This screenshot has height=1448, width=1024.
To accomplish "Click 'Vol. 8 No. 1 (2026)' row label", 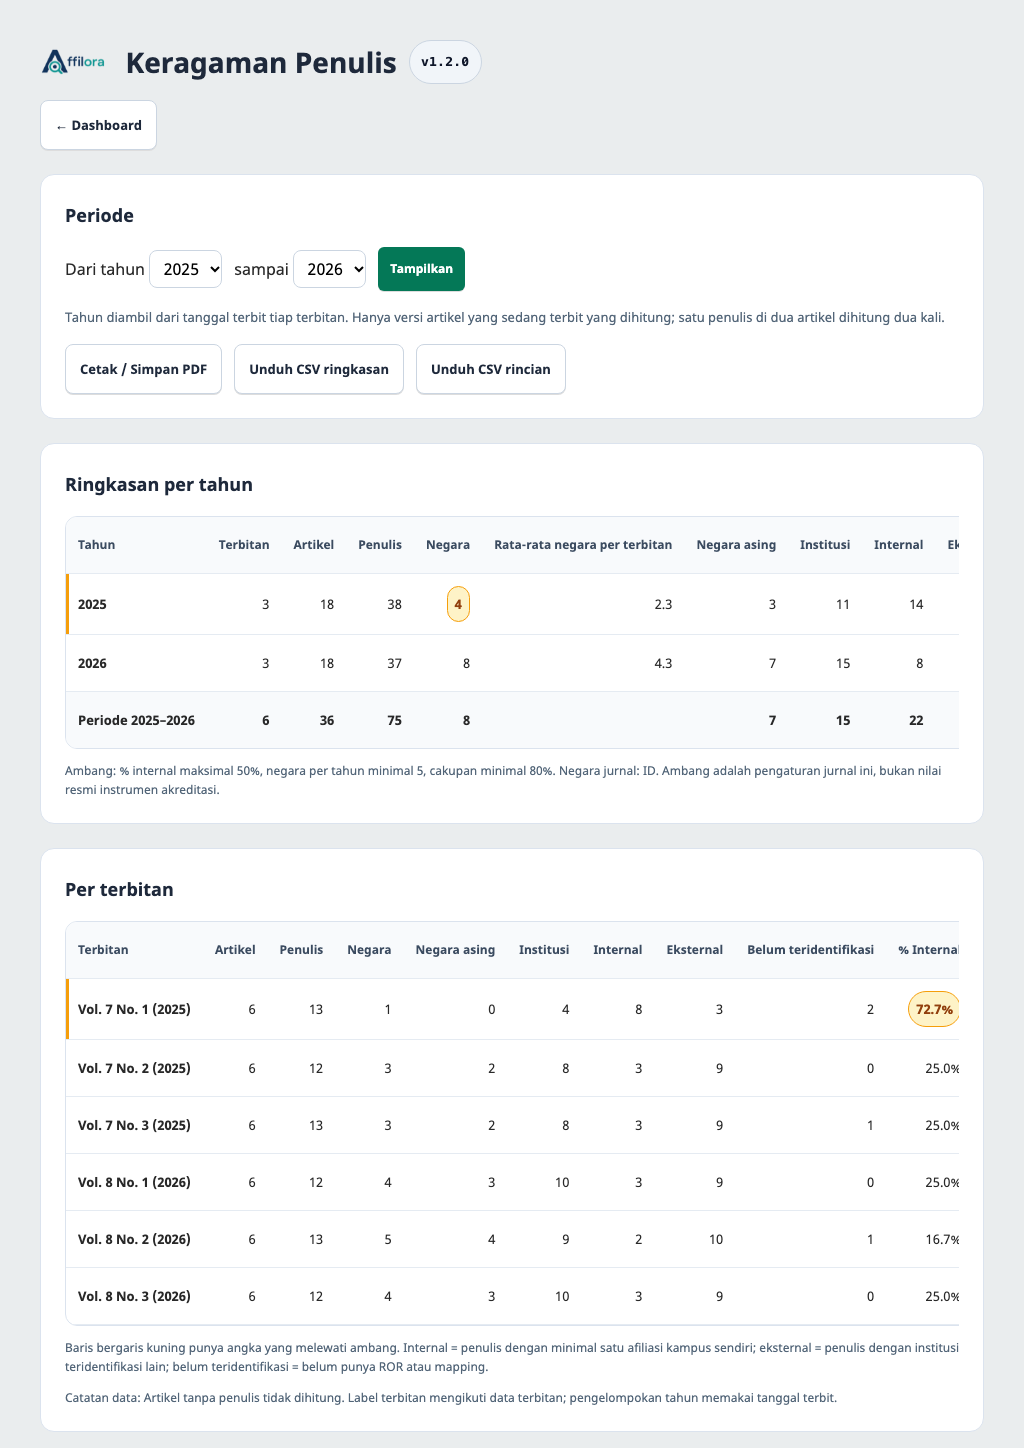I will pyautogui.click(x=134, y=1182).
